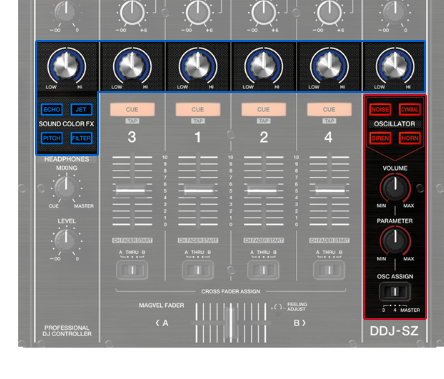Image resolution: width=444 pixels, height=379 pixels.
Task: Click the LOW/HI color knob above ECHO button
Action: pos(67,66)
